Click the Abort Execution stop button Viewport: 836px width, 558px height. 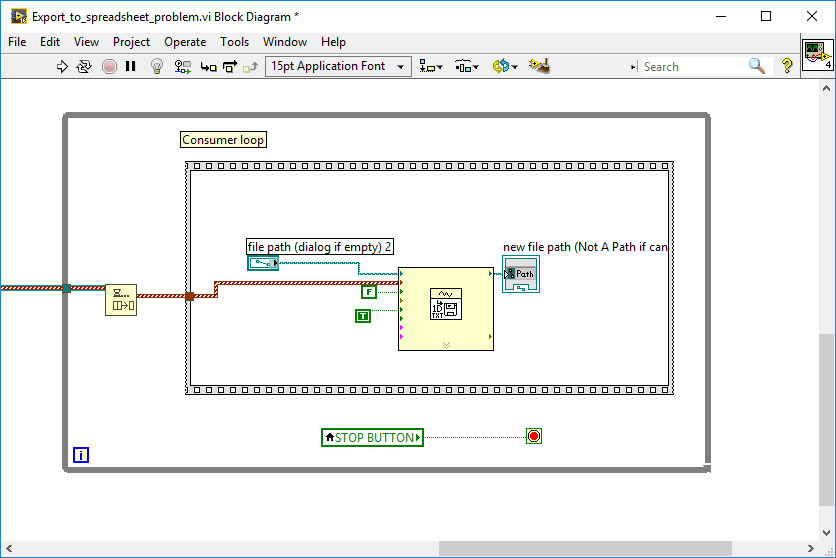pos(109,67)
